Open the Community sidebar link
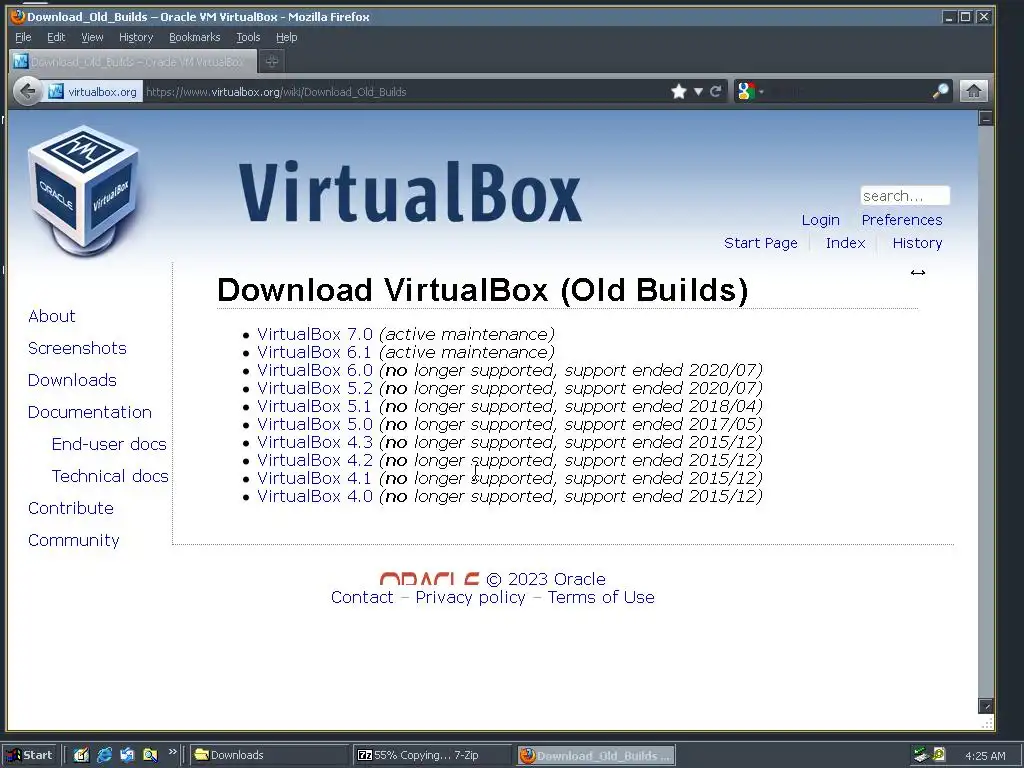The height and width of the screenshot is (768, 1024). click(74, 541)
